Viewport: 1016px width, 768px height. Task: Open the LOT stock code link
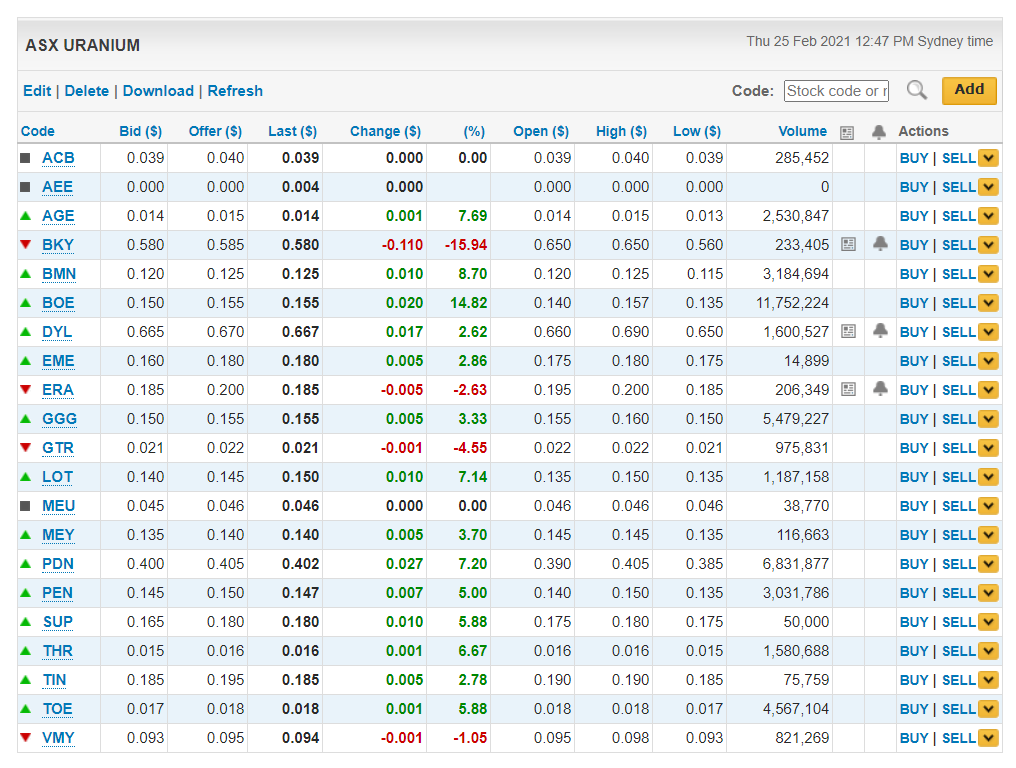[x=57, y=477]
